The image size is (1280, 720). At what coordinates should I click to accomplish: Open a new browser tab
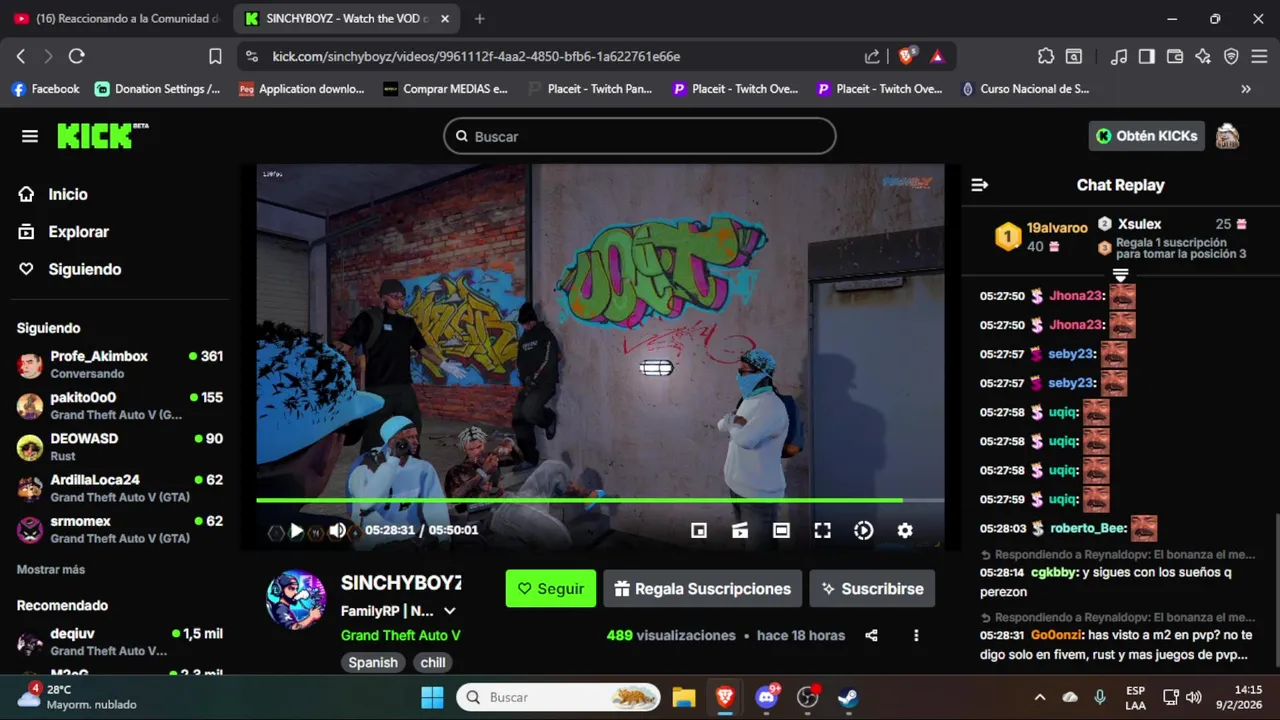(x=480, y=19)
